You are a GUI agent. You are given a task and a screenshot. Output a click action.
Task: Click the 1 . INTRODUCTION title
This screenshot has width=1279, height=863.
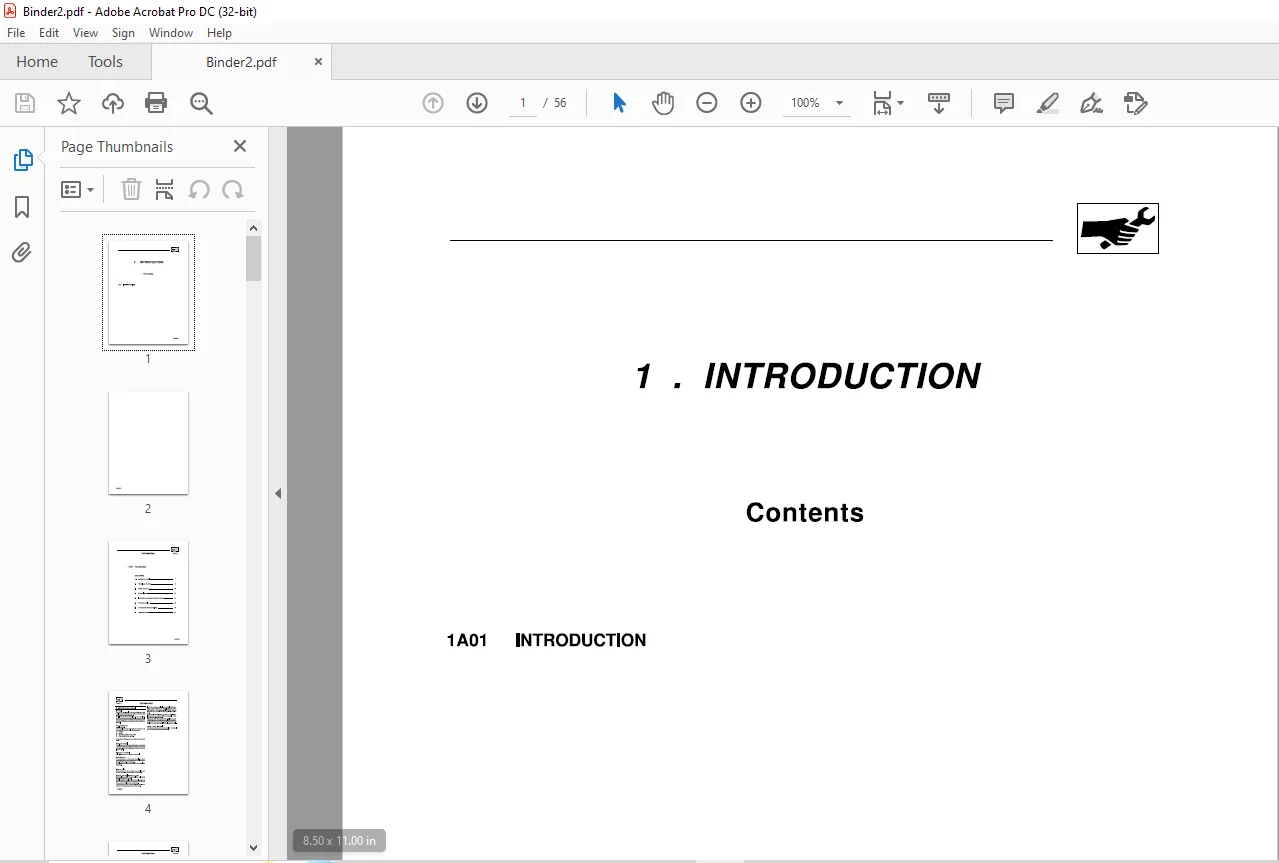pos(807,376)
